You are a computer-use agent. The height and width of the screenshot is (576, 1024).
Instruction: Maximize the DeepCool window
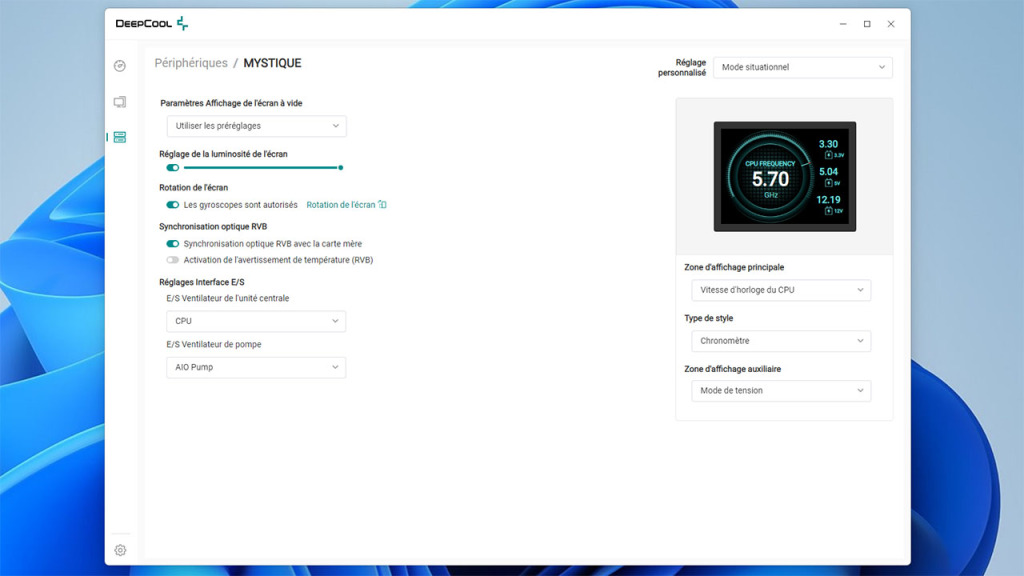[867, 24]
